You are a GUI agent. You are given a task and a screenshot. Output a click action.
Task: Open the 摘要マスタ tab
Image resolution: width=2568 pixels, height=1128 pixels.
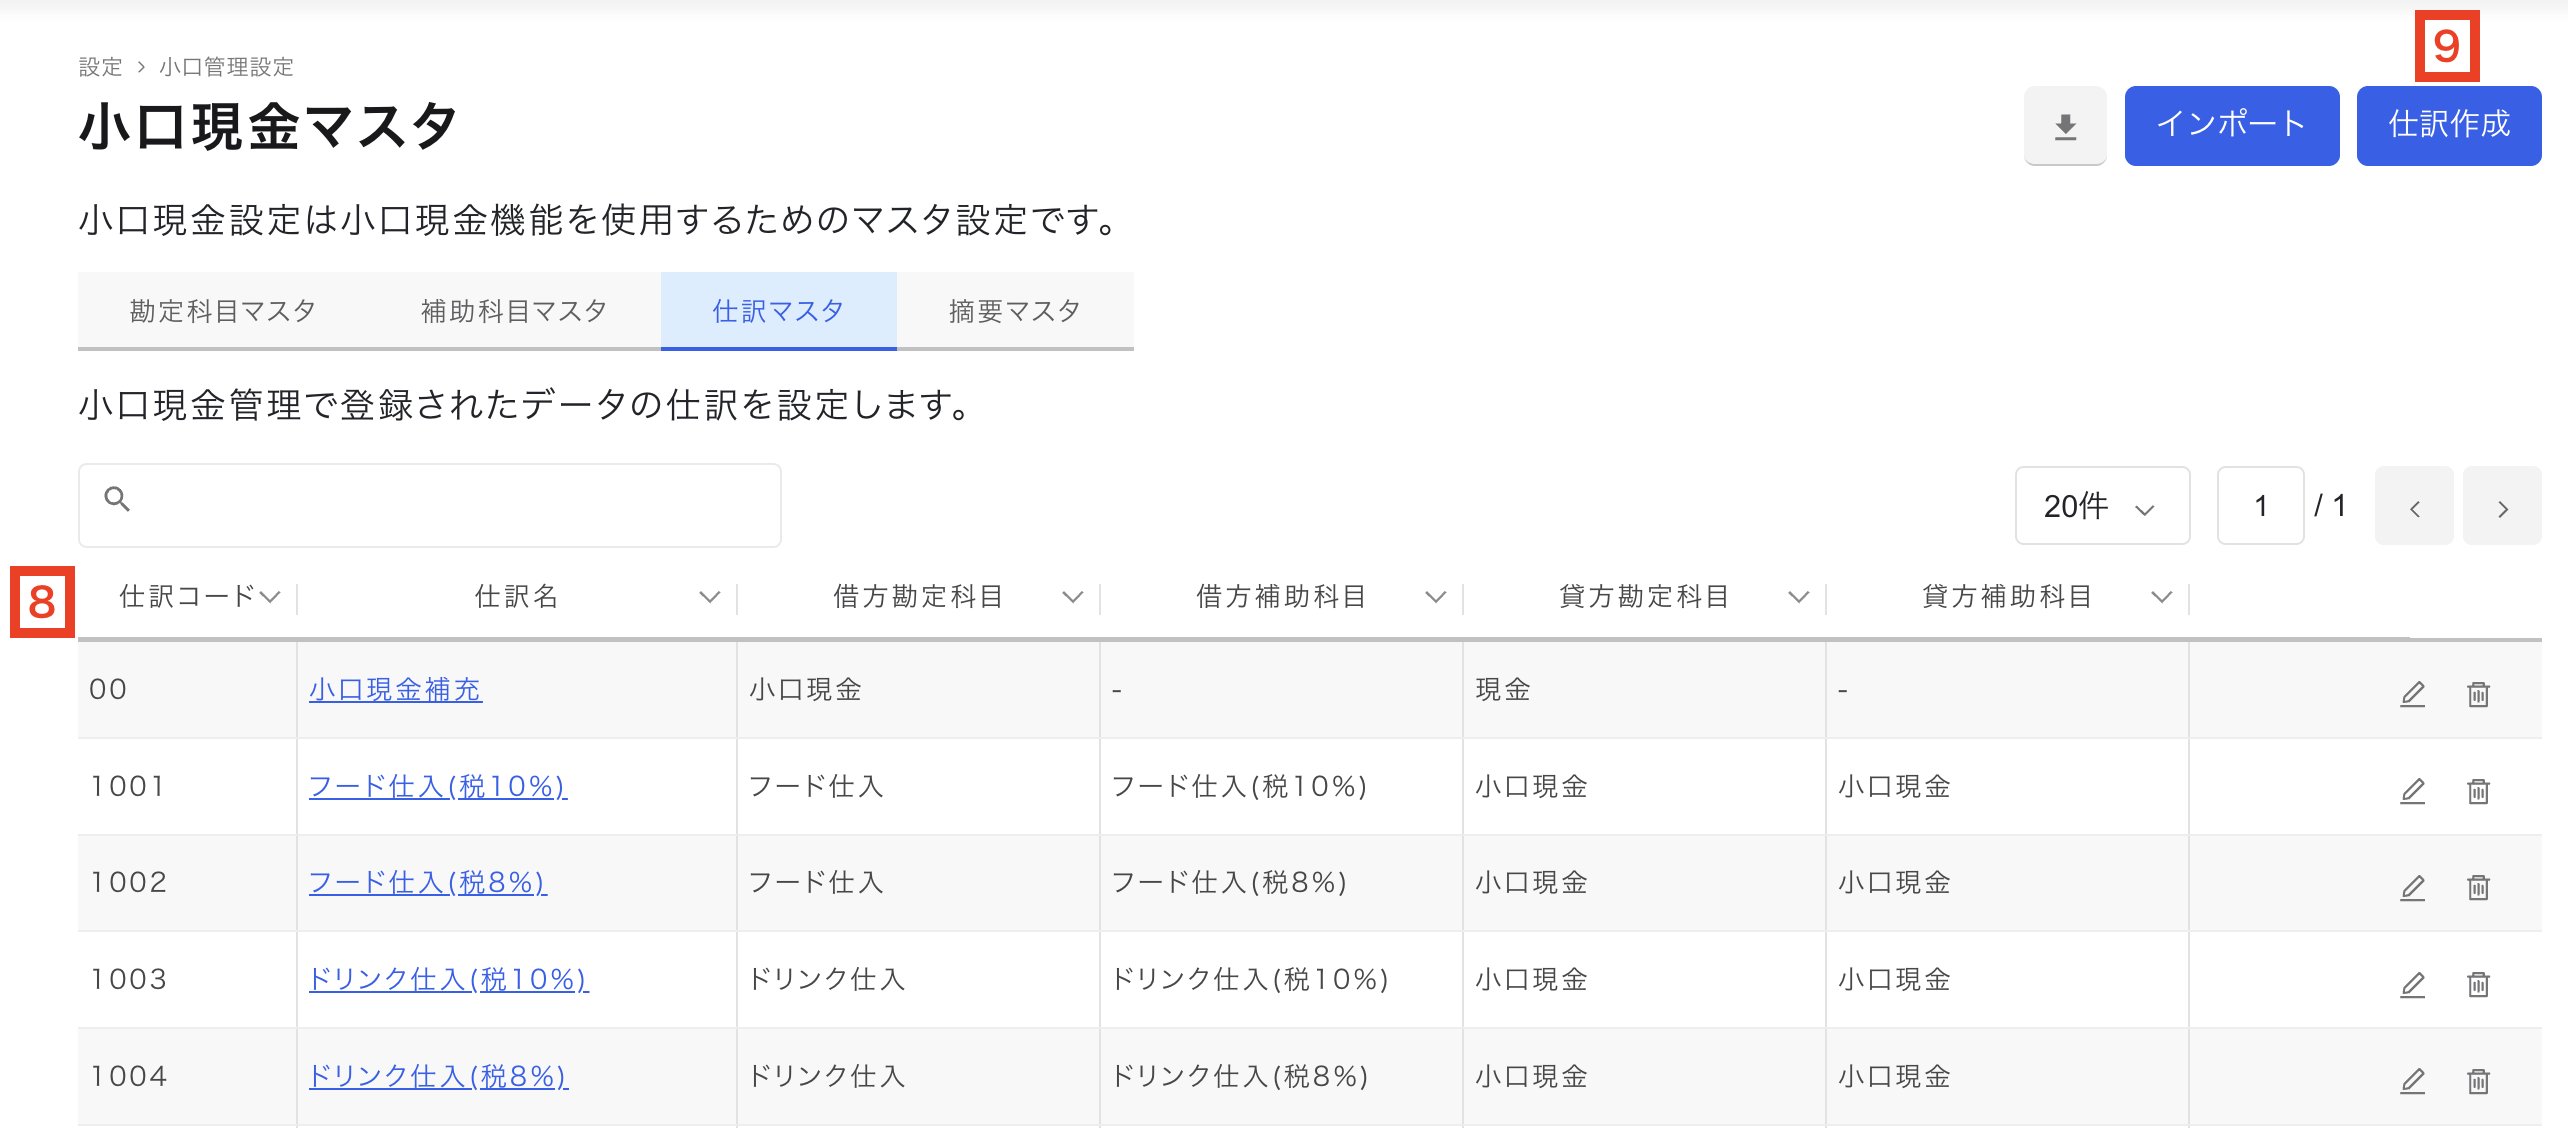(x=1014, y=311)
